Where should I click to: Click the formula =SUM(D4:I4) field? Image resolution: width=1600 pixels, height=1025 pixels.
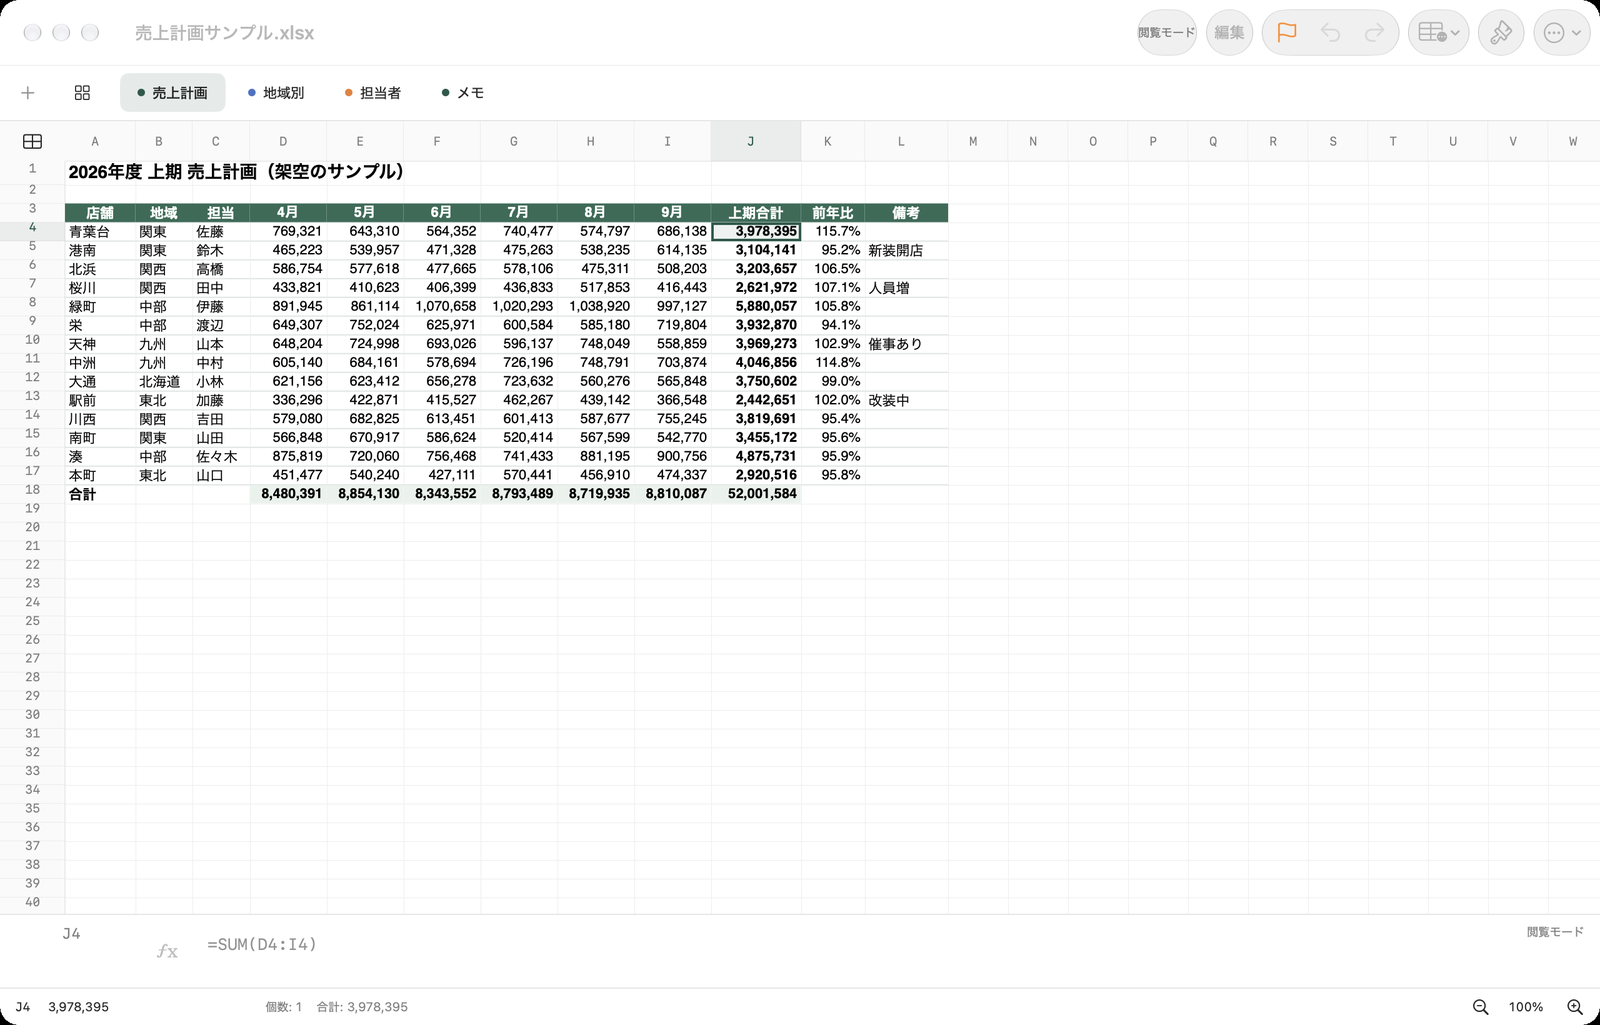click(x=262, y=944)
